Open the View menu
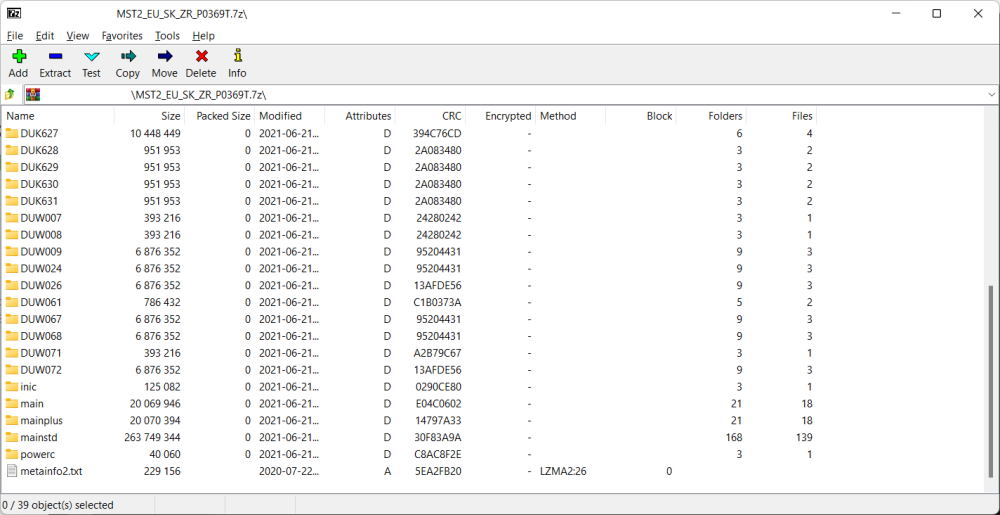 78,36
